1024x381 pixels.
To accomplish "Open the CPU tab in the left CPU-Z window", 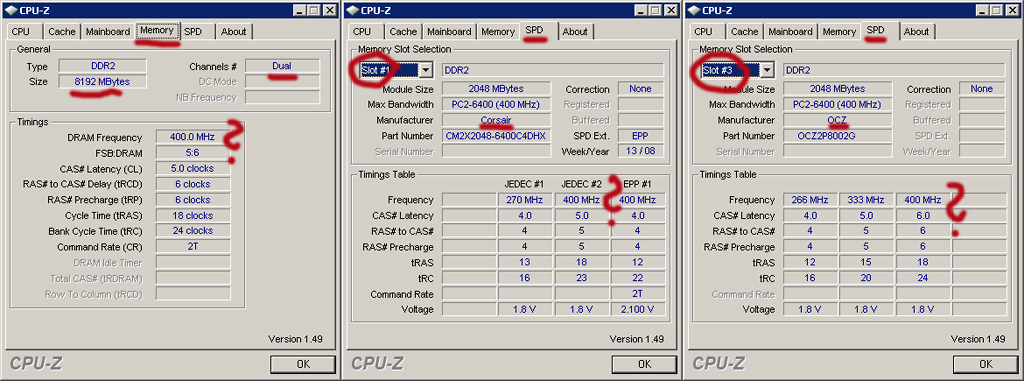I will pos(20,31).
